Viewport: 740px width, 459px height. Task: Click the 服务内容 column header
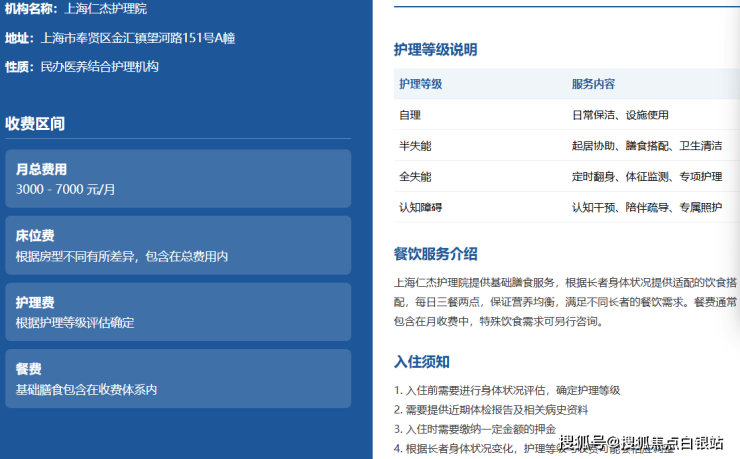[x=593, y=84]
